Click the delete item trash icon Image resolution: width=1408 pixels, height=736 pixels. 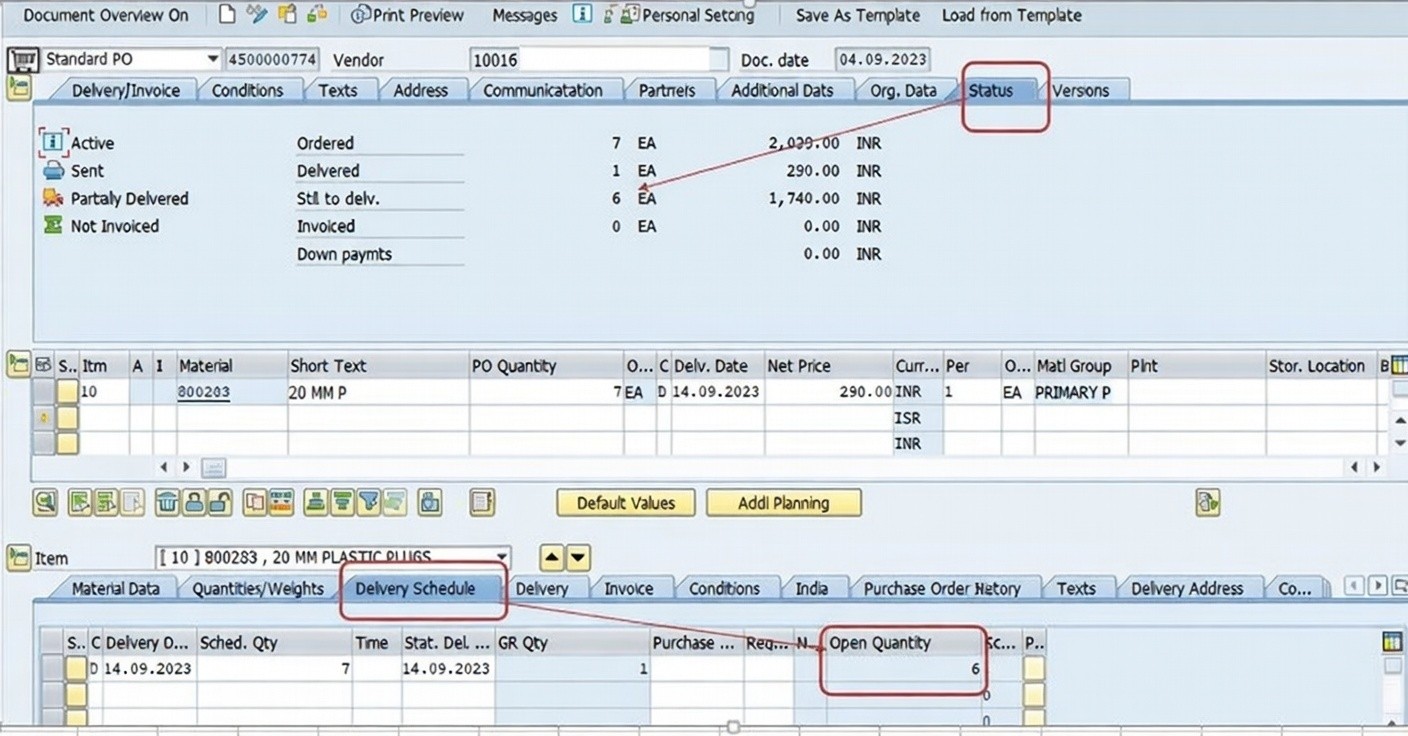point(167,502)
